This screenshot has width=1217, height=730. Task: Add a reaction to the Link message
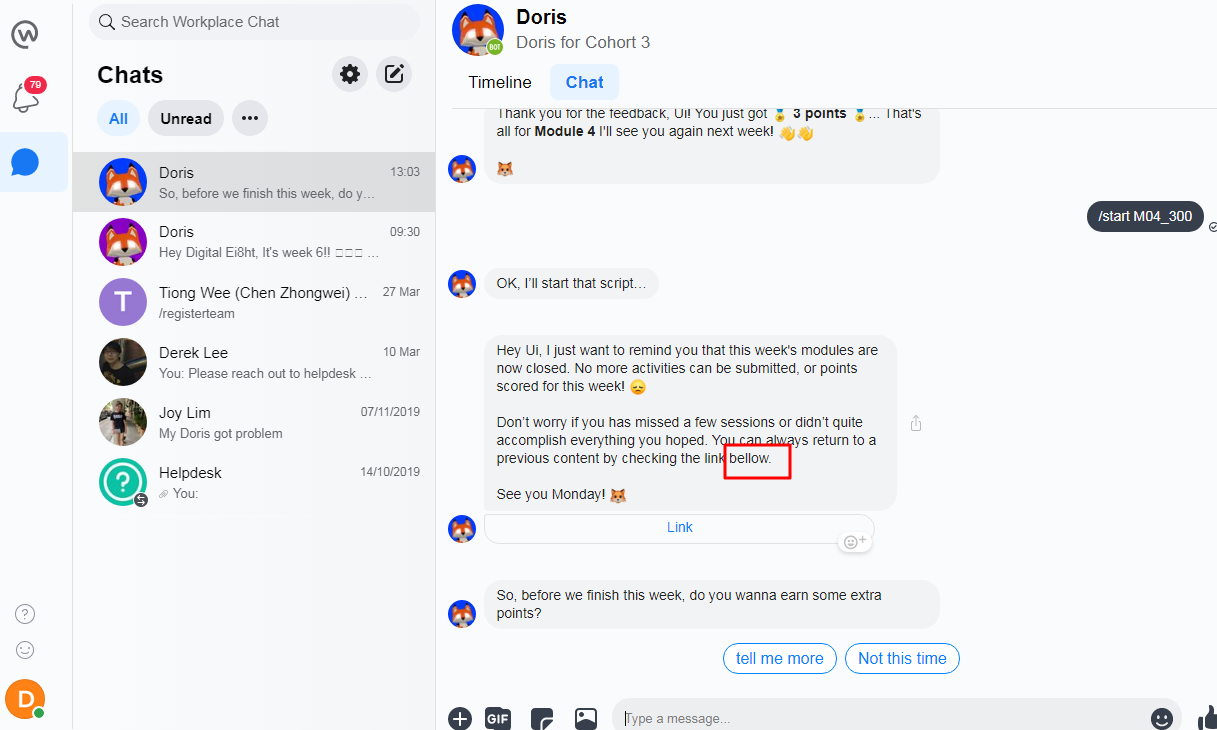(855, 541)
